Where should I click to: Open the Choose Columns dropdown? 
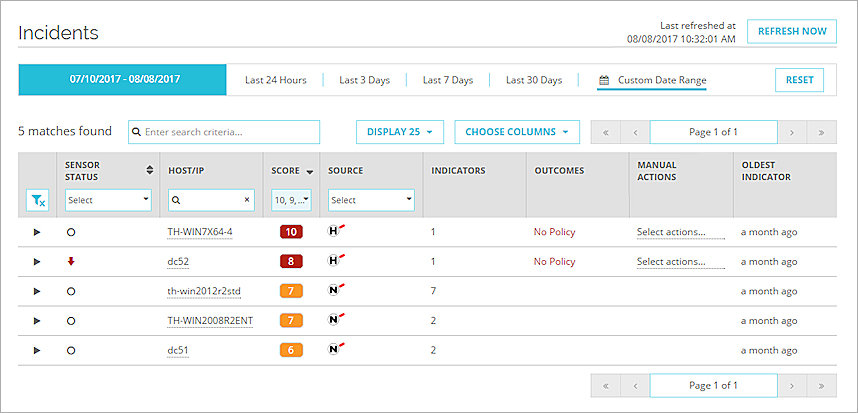pos(517,132)
